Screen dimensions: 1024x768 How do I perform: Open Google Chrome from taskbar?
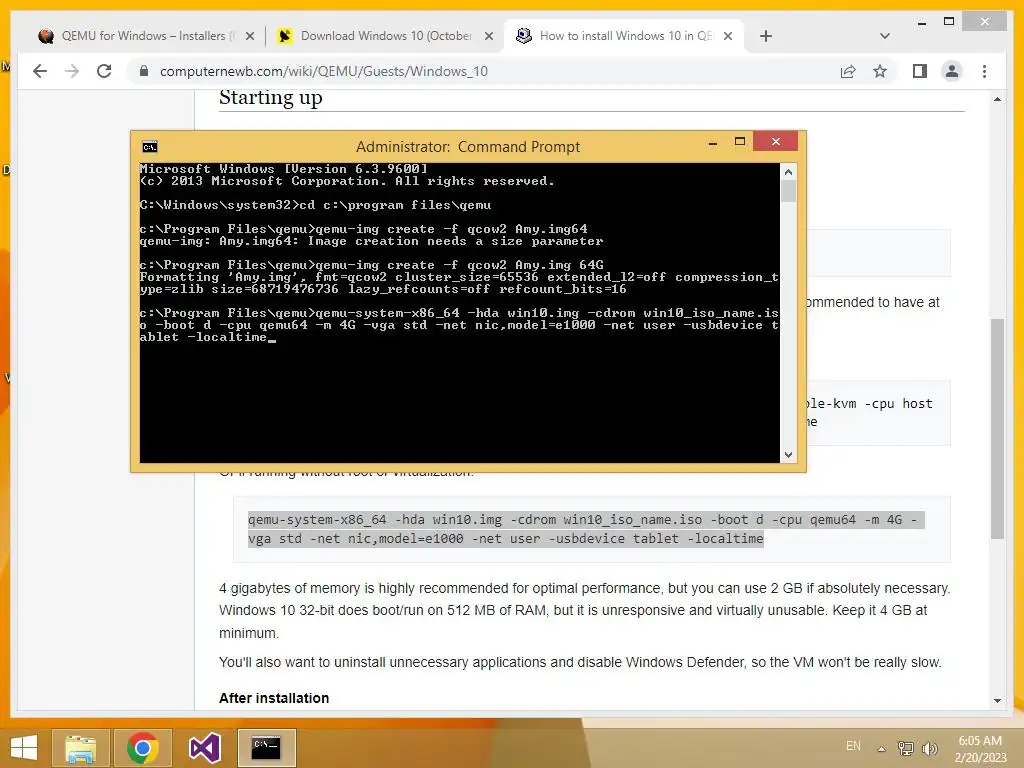[x=142, y=748]
